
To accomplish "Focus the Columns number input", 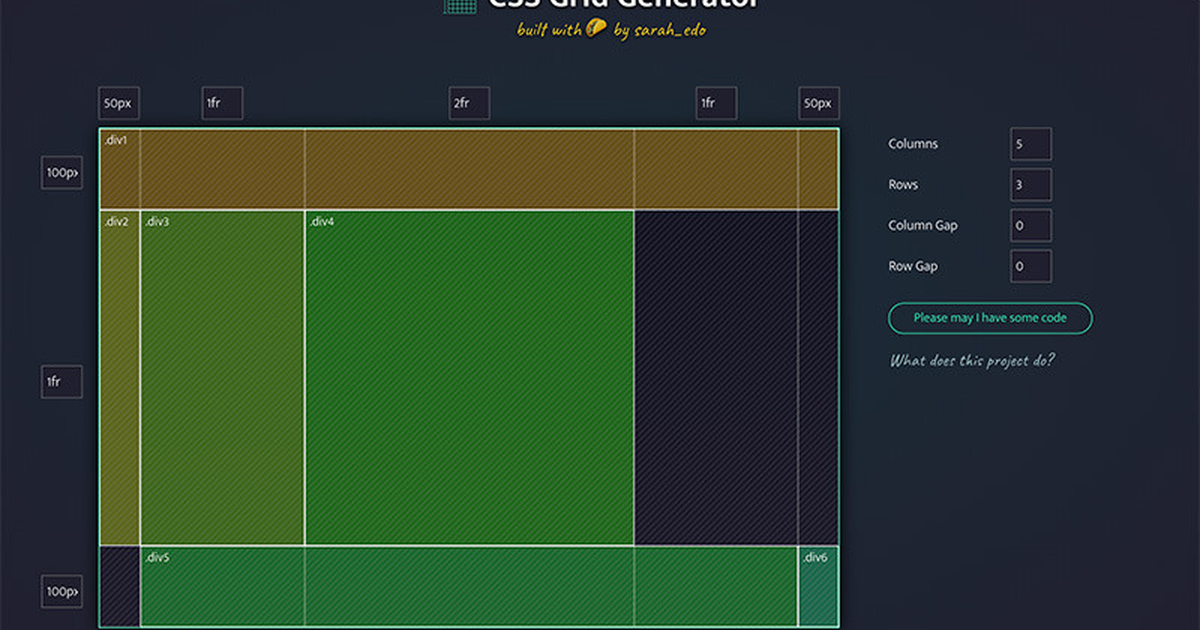I will pos(1031,144).
